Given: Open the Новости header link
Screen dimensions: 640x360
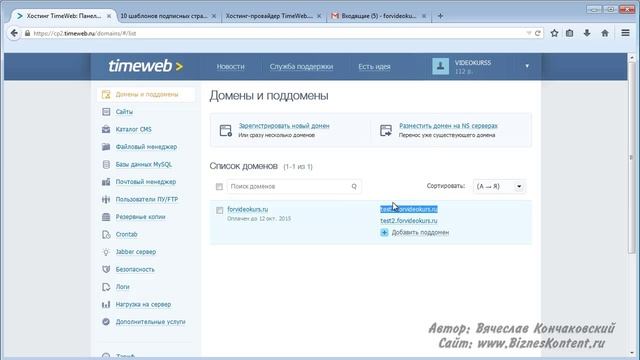Looking at the screenshot, I should [x=231, y=67].
